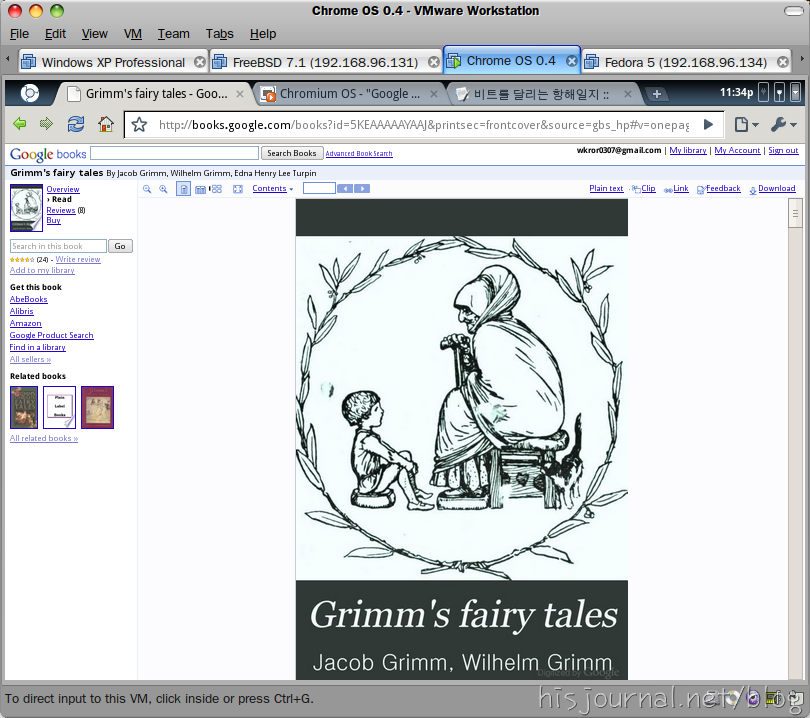
Task: Switch to Windows XP Professional VM tab
Action: pos(113,62)
